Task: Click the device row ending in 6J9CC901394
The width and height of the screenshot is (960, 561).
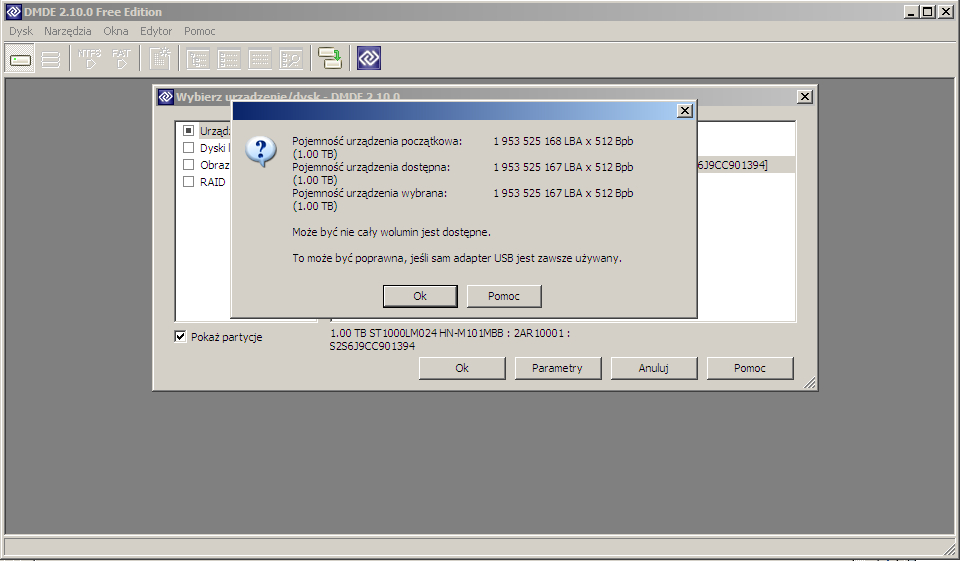Action: (746, 165)
